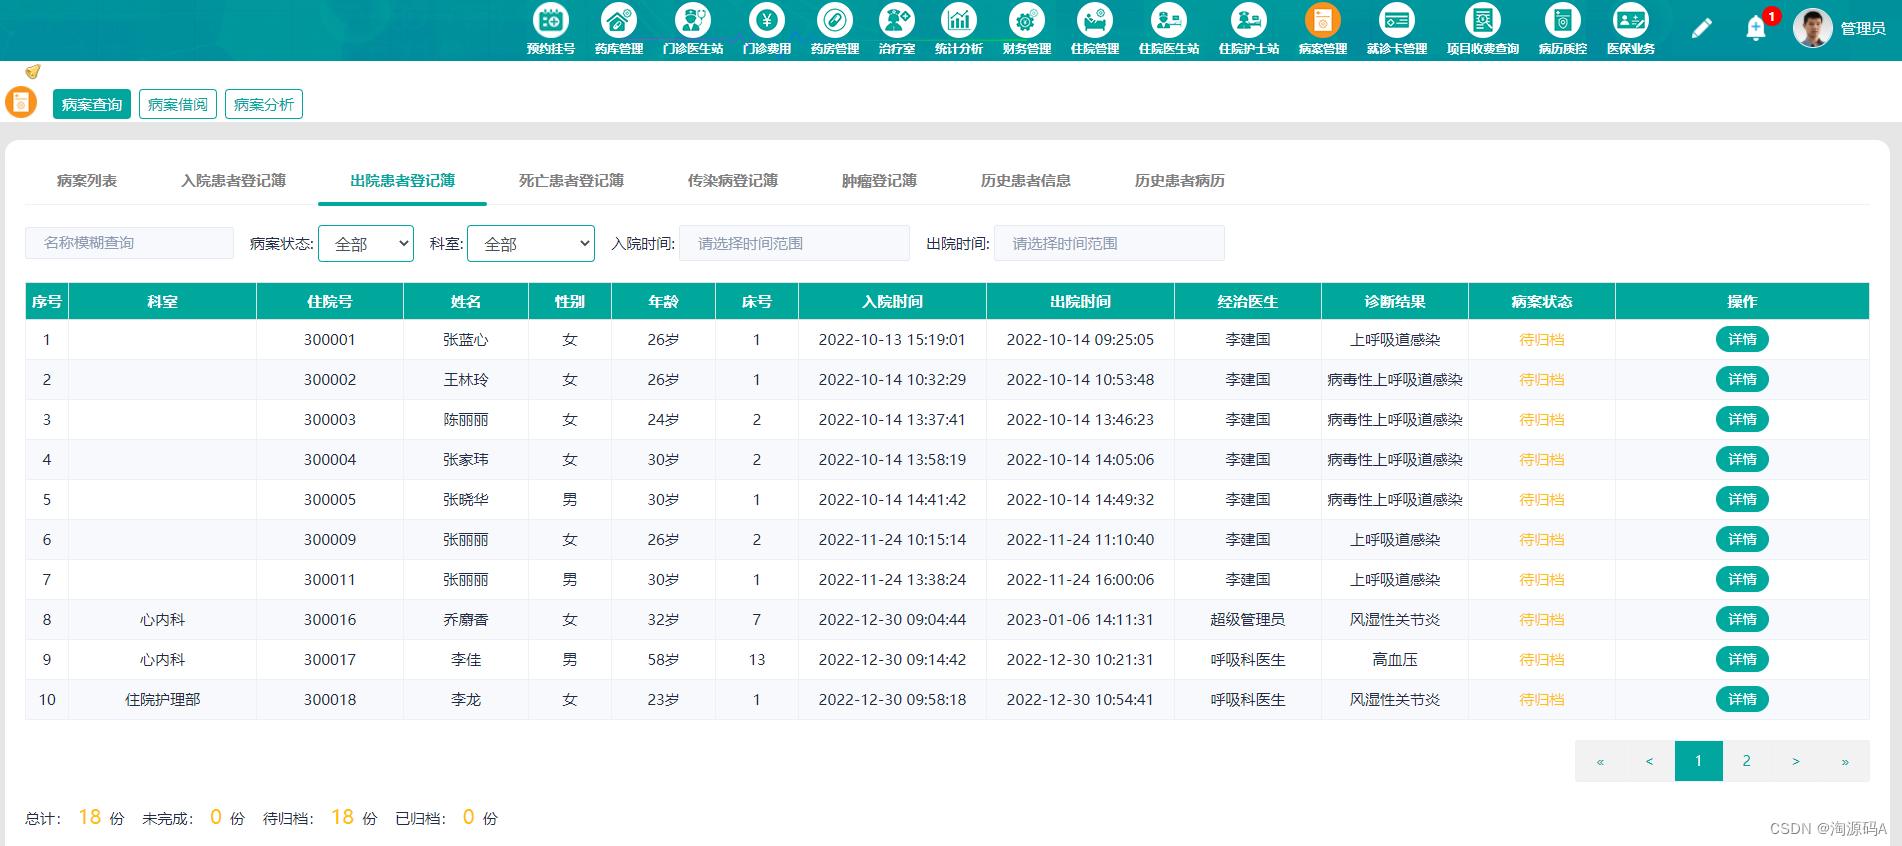Image resolution: width=1902 pixels, height=846 pixels.
Task: Click the 管理员 user avatar
Action: pyautogui.click(x=1812, y=28)
